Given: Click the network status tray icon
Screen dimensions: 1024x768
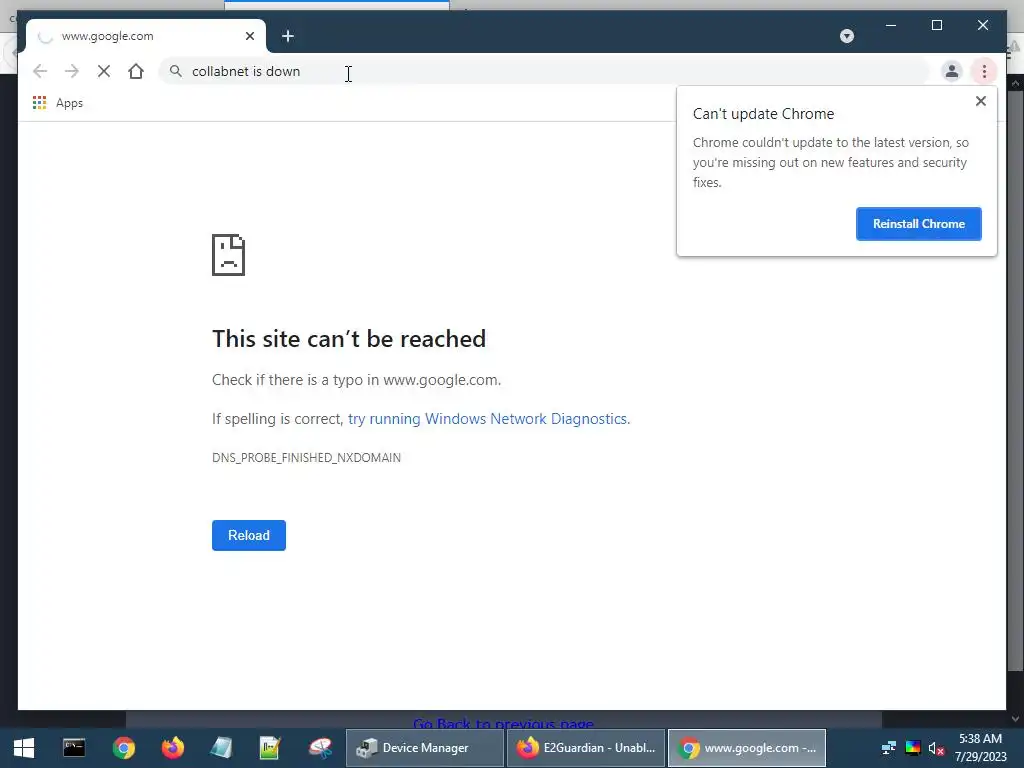Looking at the screenshot, I should [x=889, y=748].
